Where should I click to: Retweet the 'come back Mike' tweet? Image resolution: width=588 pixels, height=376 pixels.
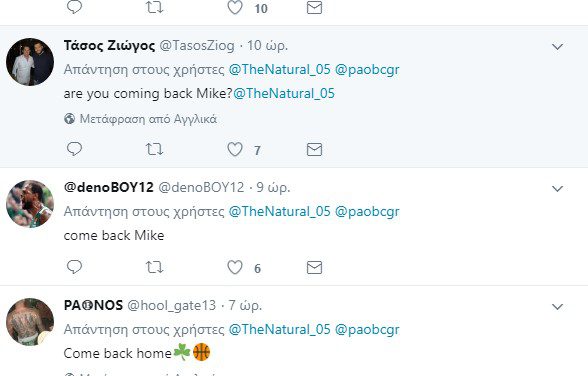coord(154,267)
